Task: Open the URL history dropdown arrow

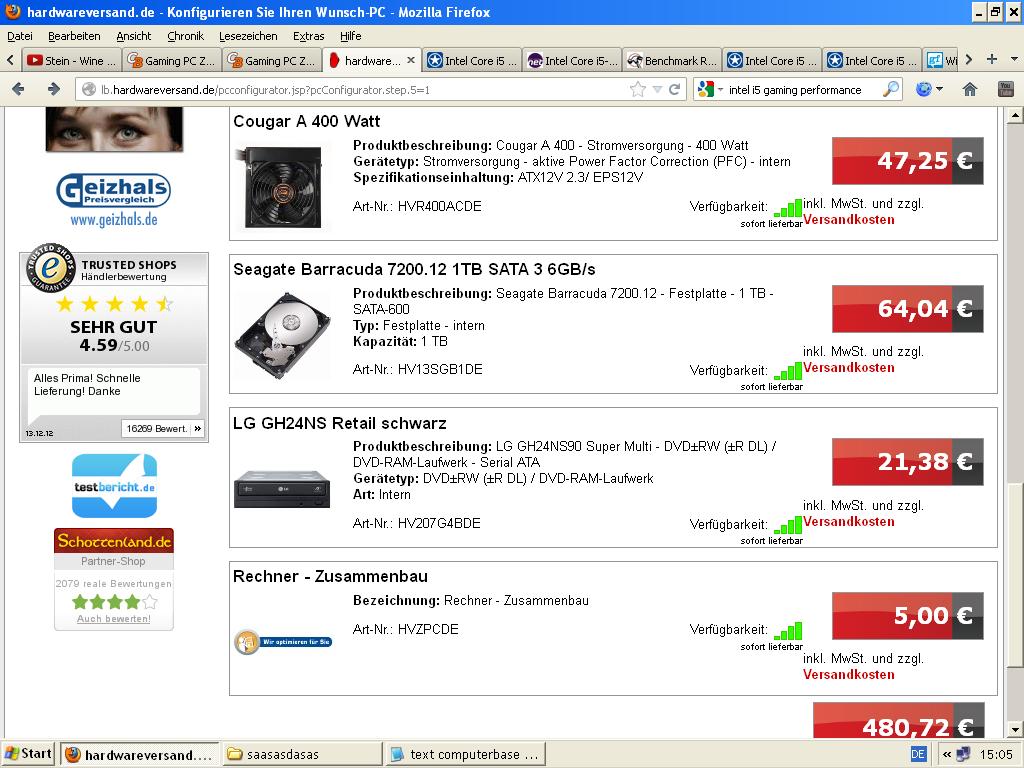Action: [x=658, y=89]
